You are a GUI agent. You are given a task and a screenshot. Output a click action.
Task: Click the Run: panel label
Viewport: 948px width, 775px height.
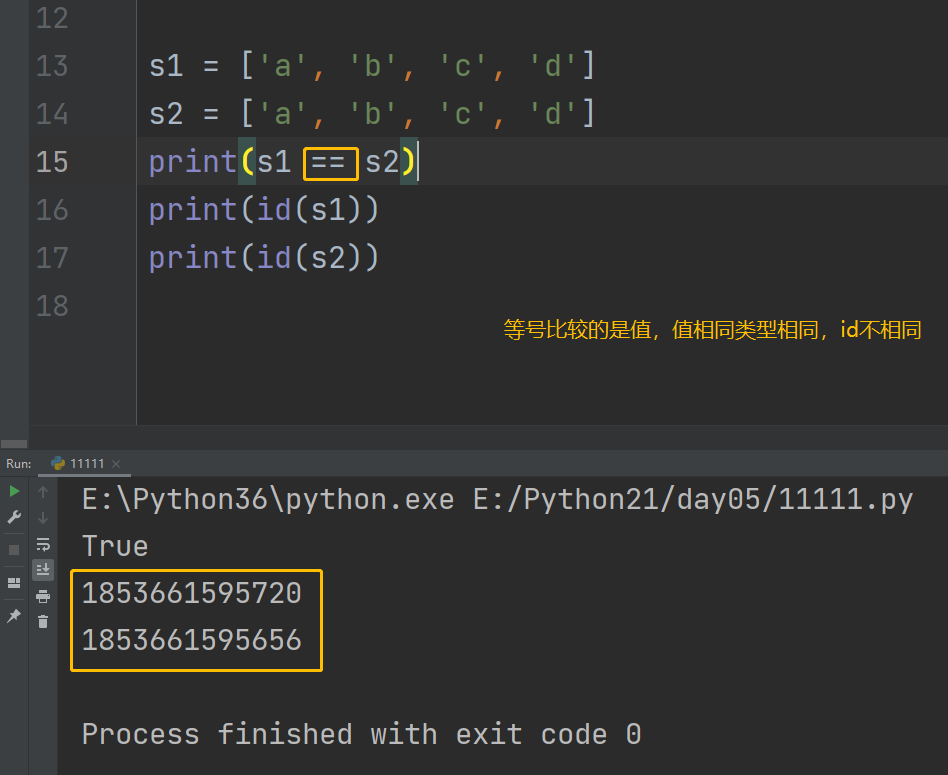tap(19, 464)
